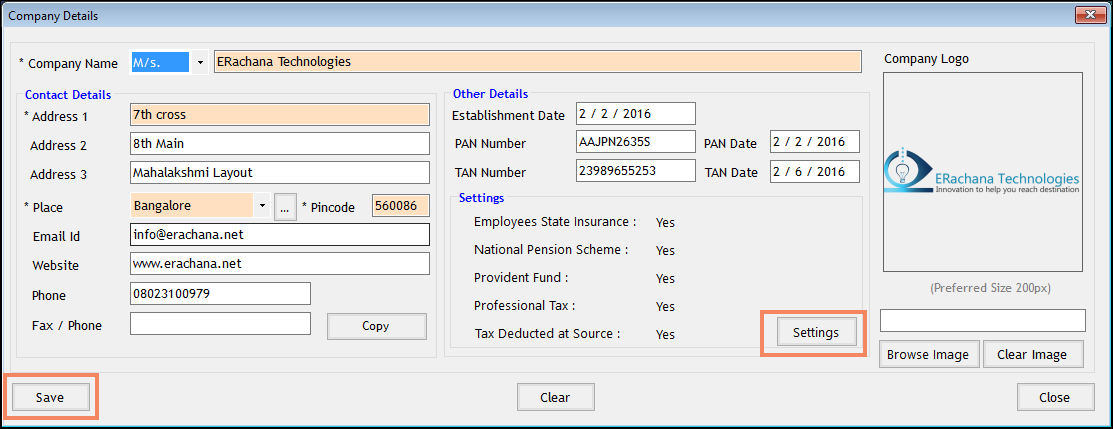Click the TAN Number field

tap(636, 170)
